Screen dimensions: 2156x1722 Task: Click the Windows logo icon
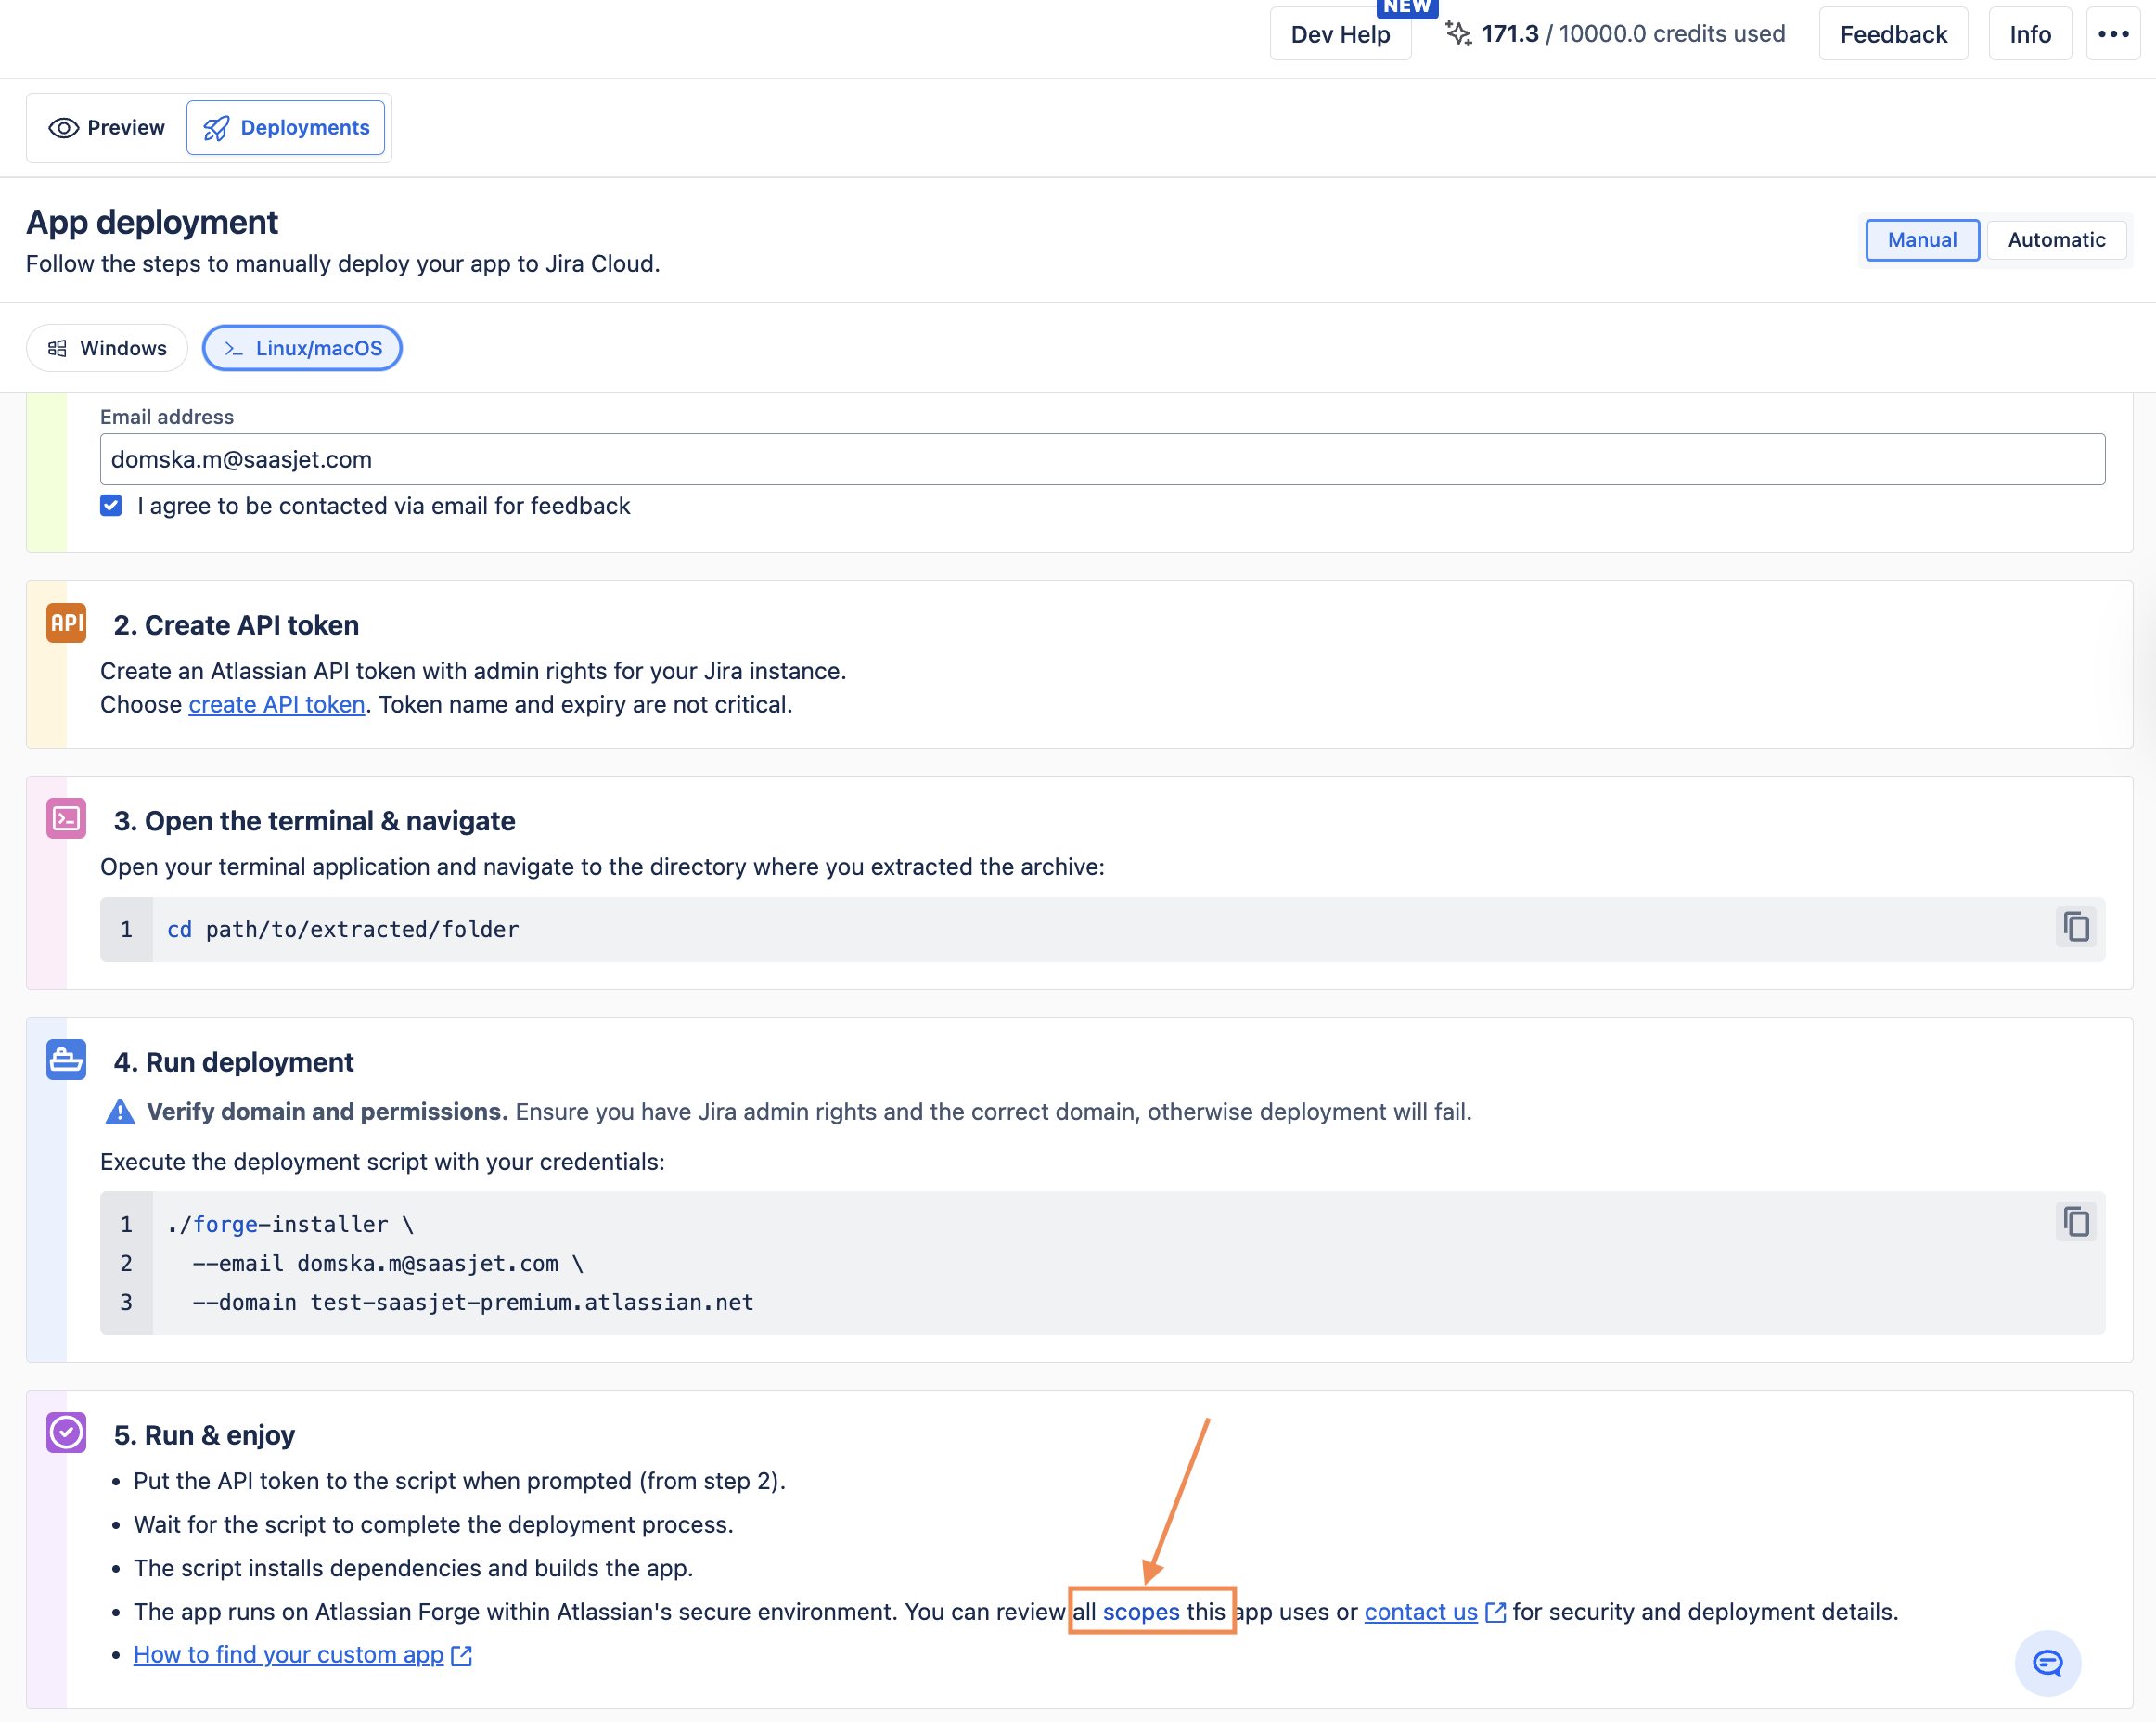coord(57,348)
